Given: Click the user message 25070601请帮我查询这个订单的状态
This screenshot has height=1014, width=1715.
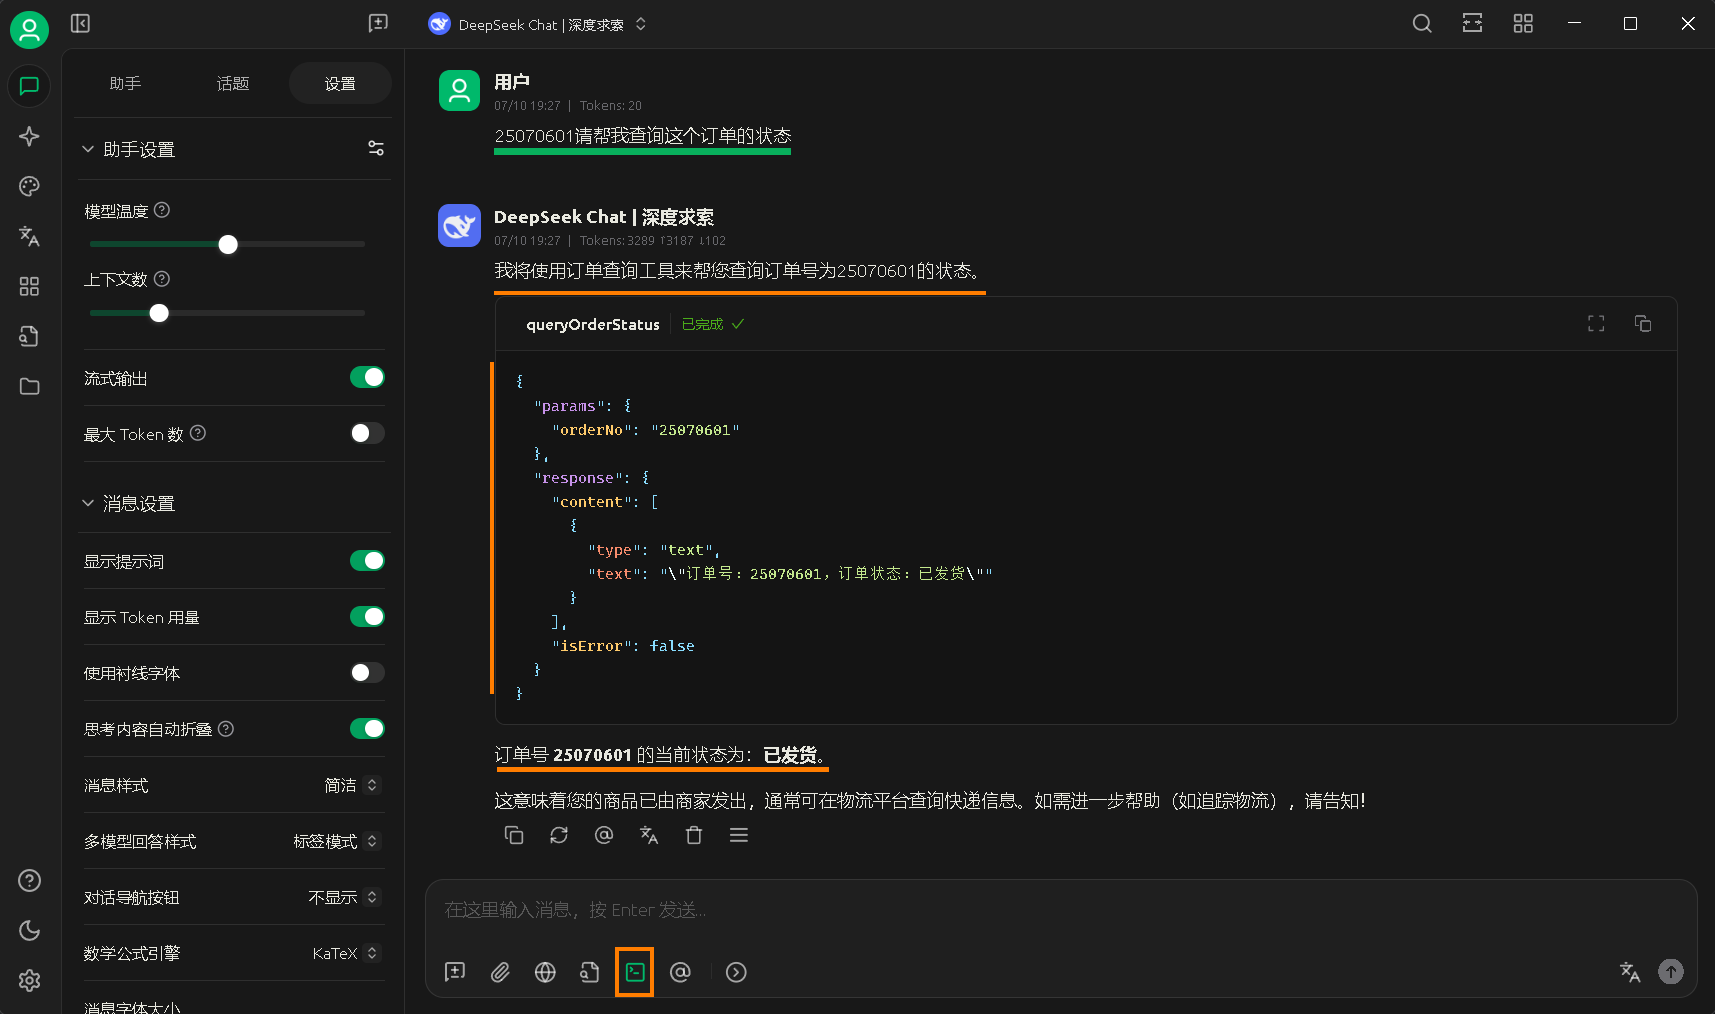Looking at the screenshot, I should [643, 136].
